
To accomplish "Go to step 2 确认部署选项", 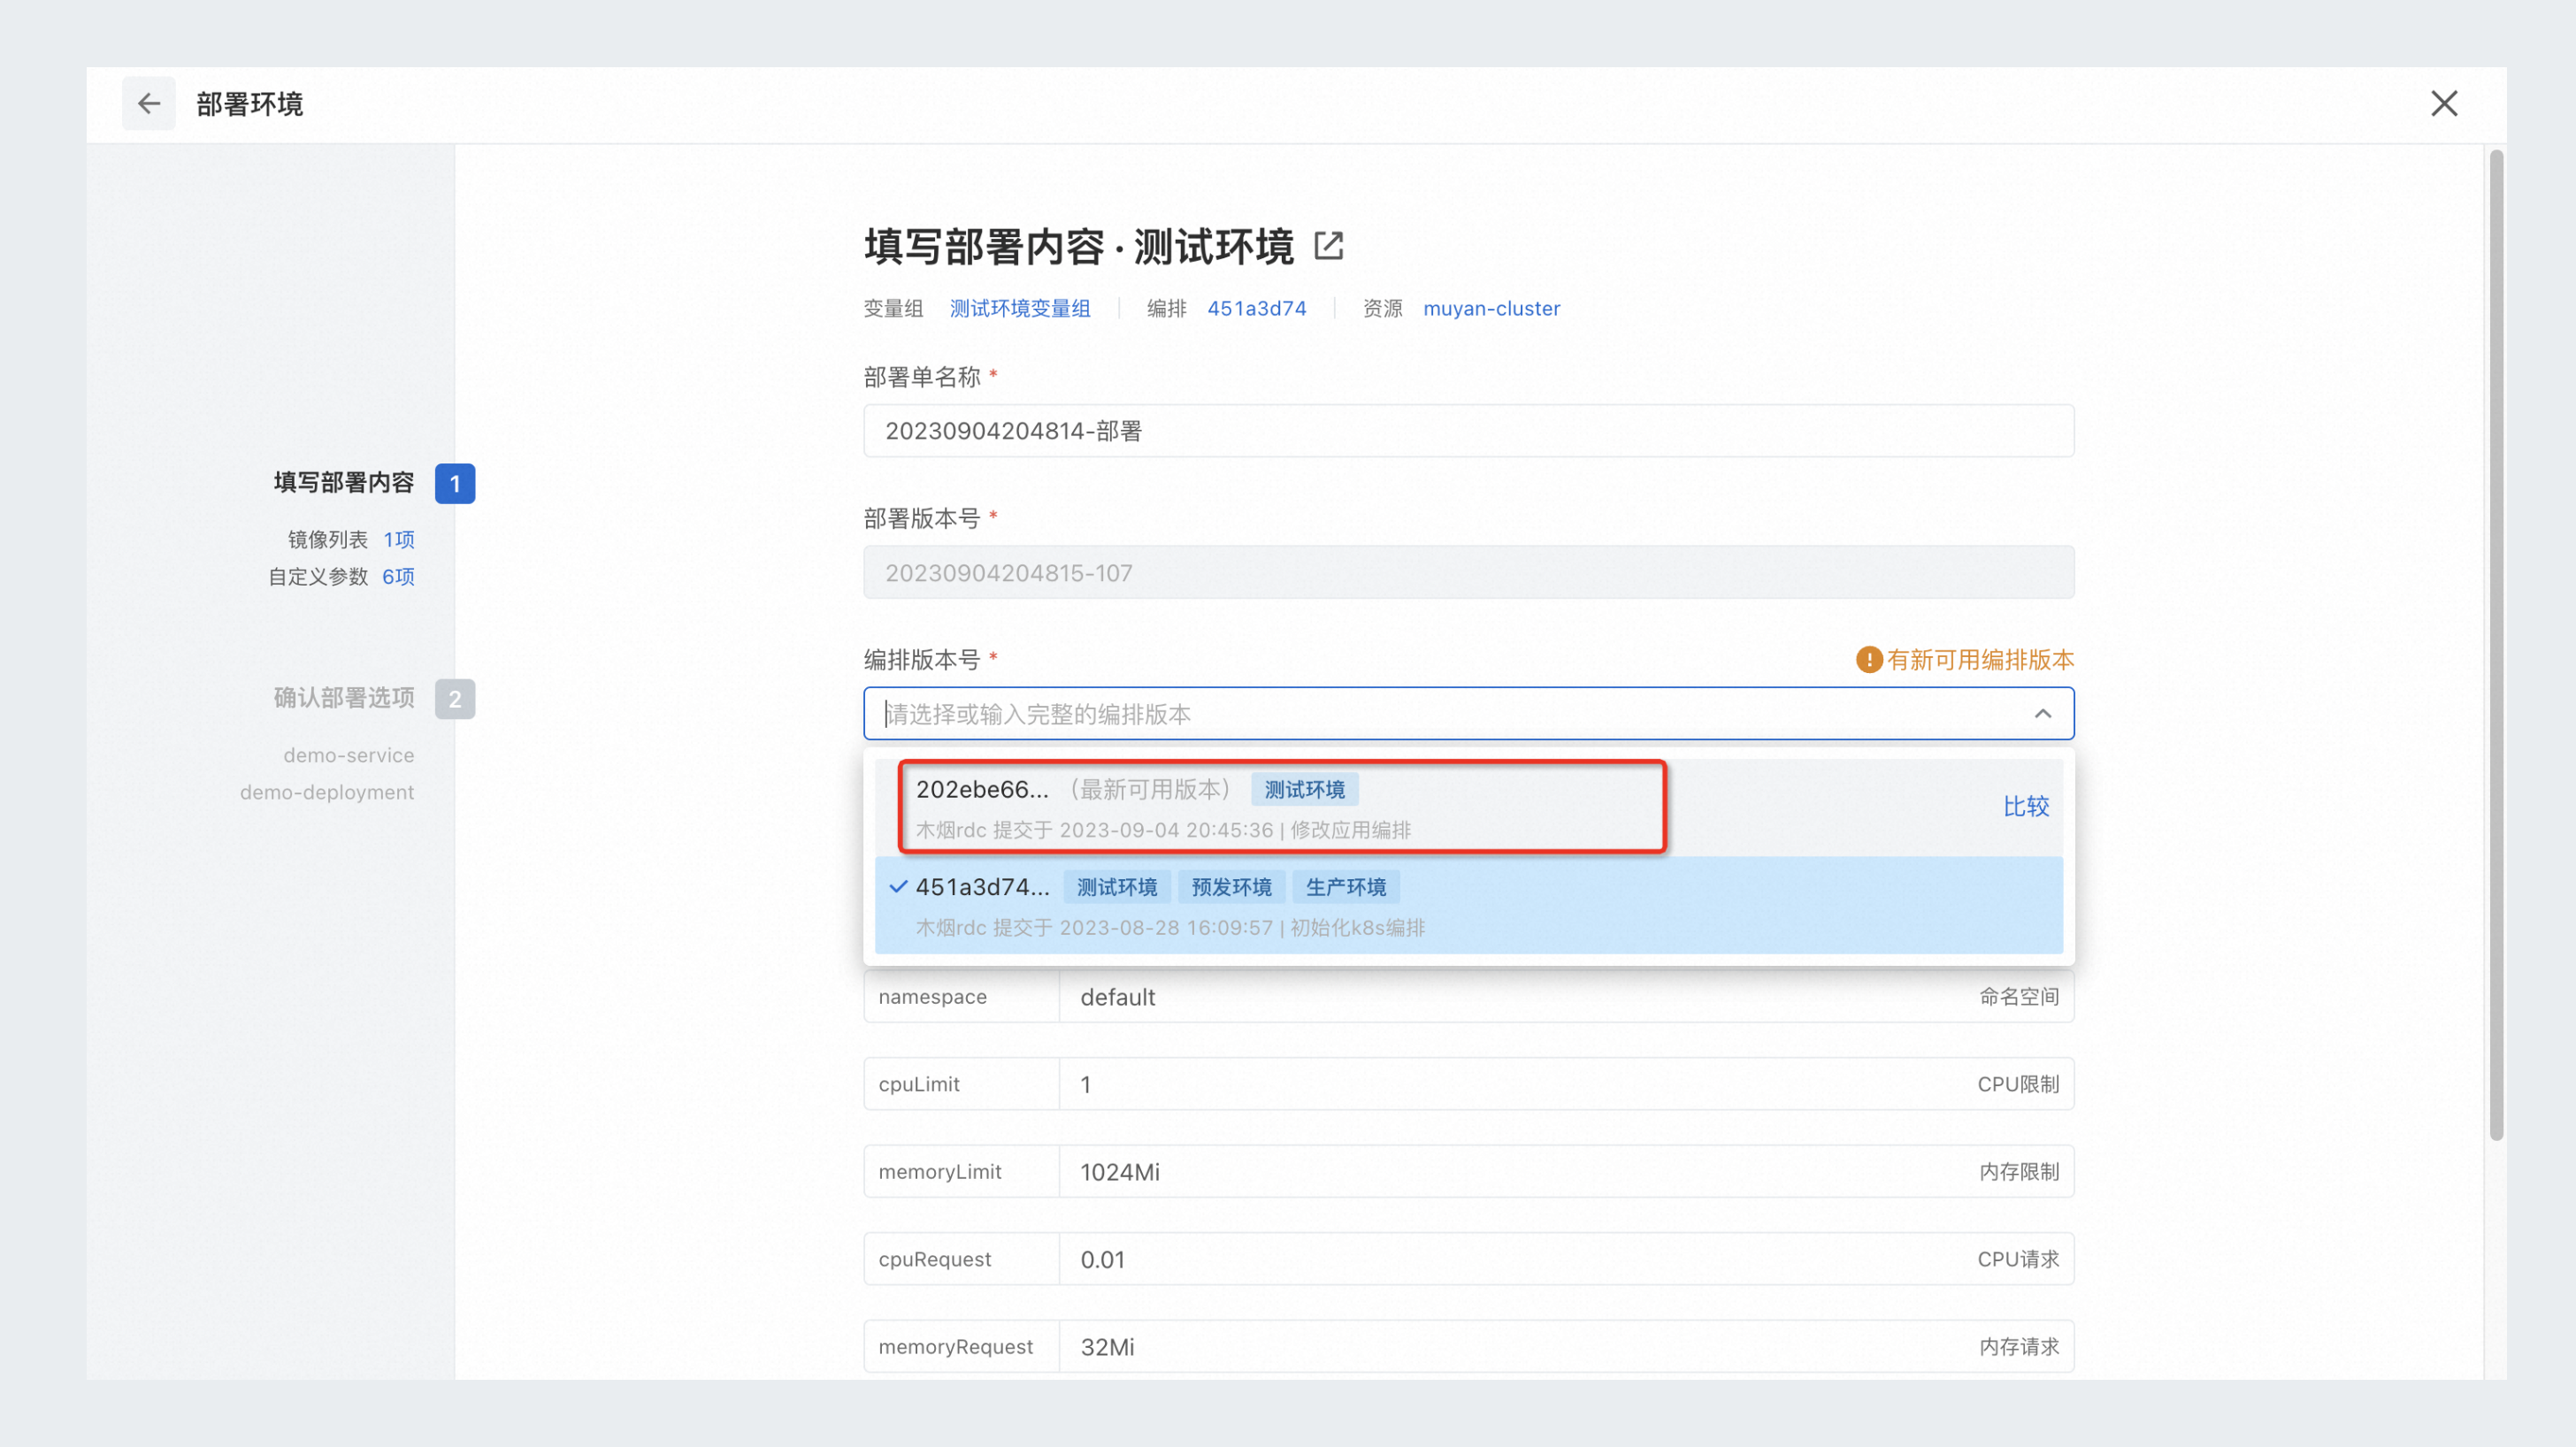I will click(344, 698).
